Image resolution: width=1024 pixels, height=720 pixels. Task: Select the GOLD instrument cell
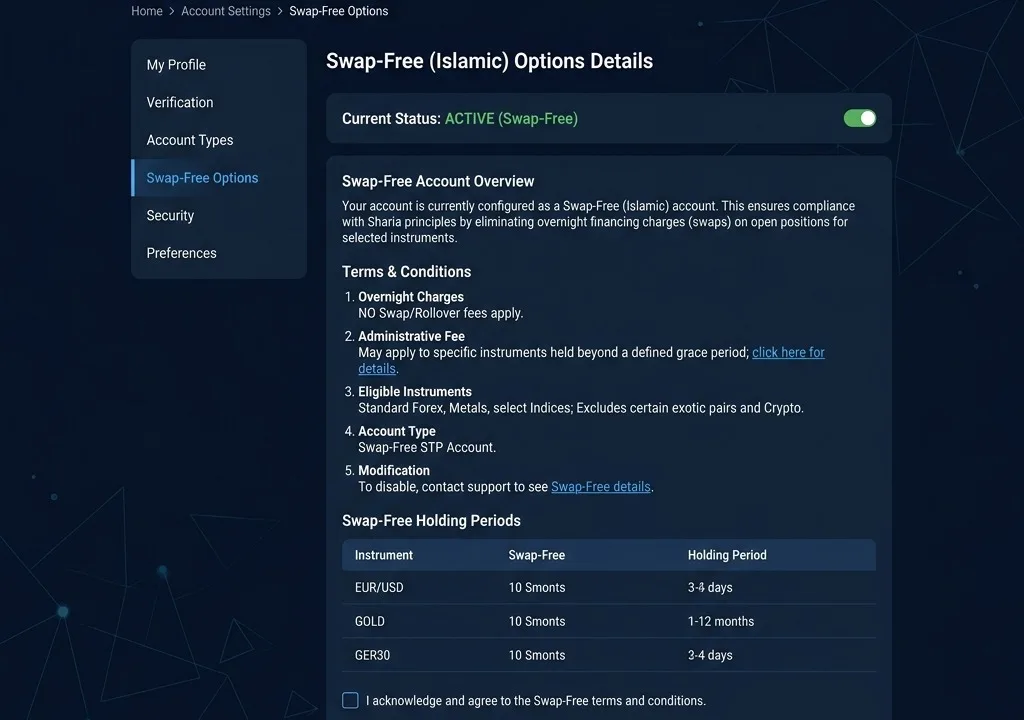tap(370, 621)
